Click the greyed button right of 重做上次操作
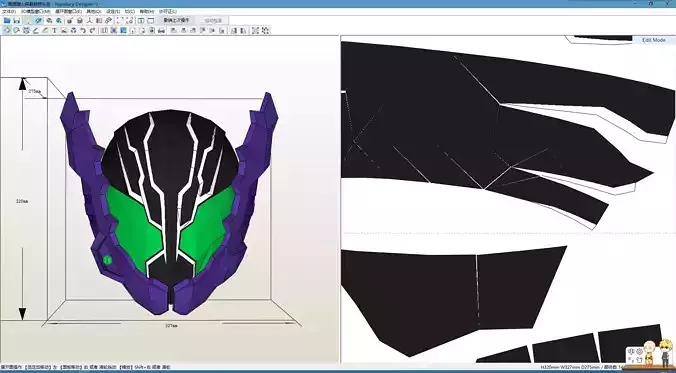This screenshot has width=676, height=373. 213,20
